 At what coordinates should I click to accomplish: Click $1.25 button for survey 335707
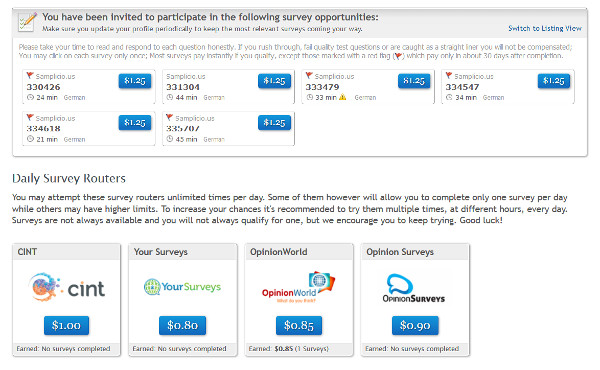point(274,123)
